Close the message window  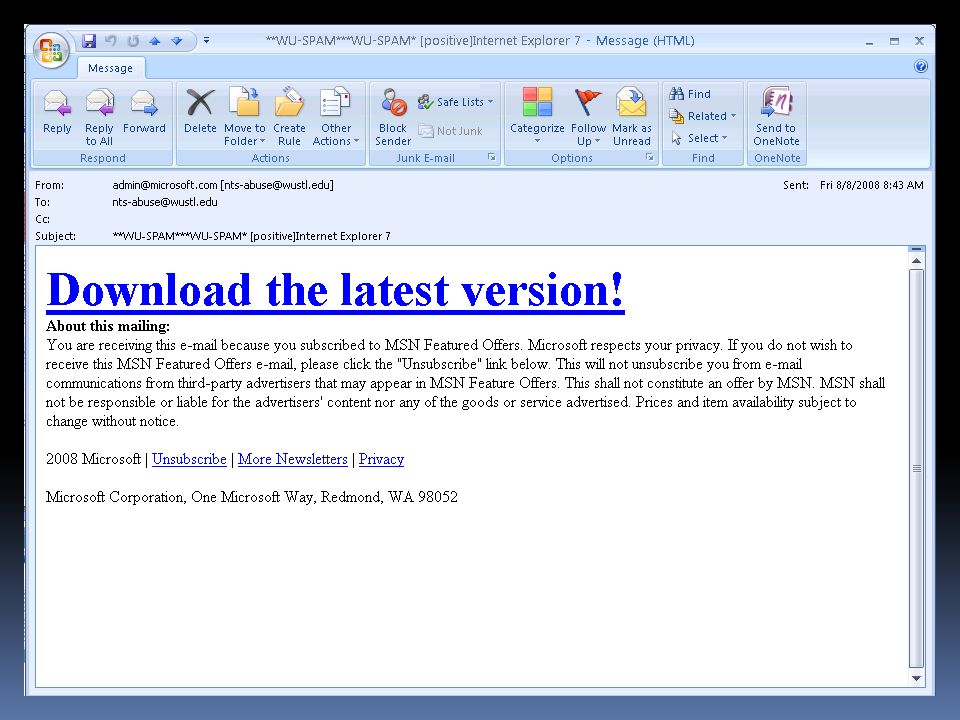click(919, 41)
